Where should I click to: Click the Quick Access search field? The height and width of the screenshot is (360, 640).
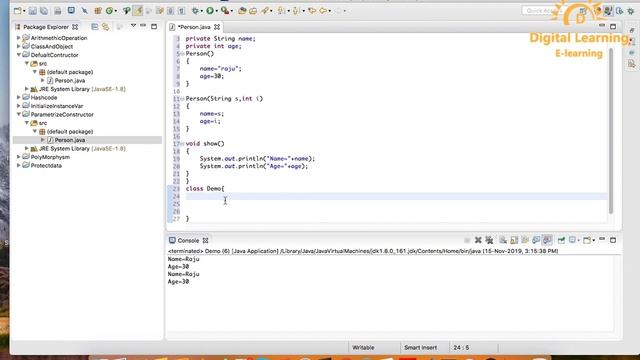tap(543, 11)
